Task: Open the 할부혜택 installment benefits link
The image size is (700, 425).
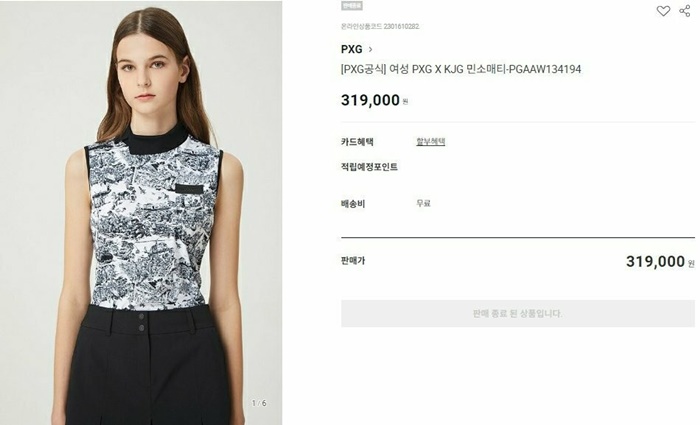Action: pos(430,142)
